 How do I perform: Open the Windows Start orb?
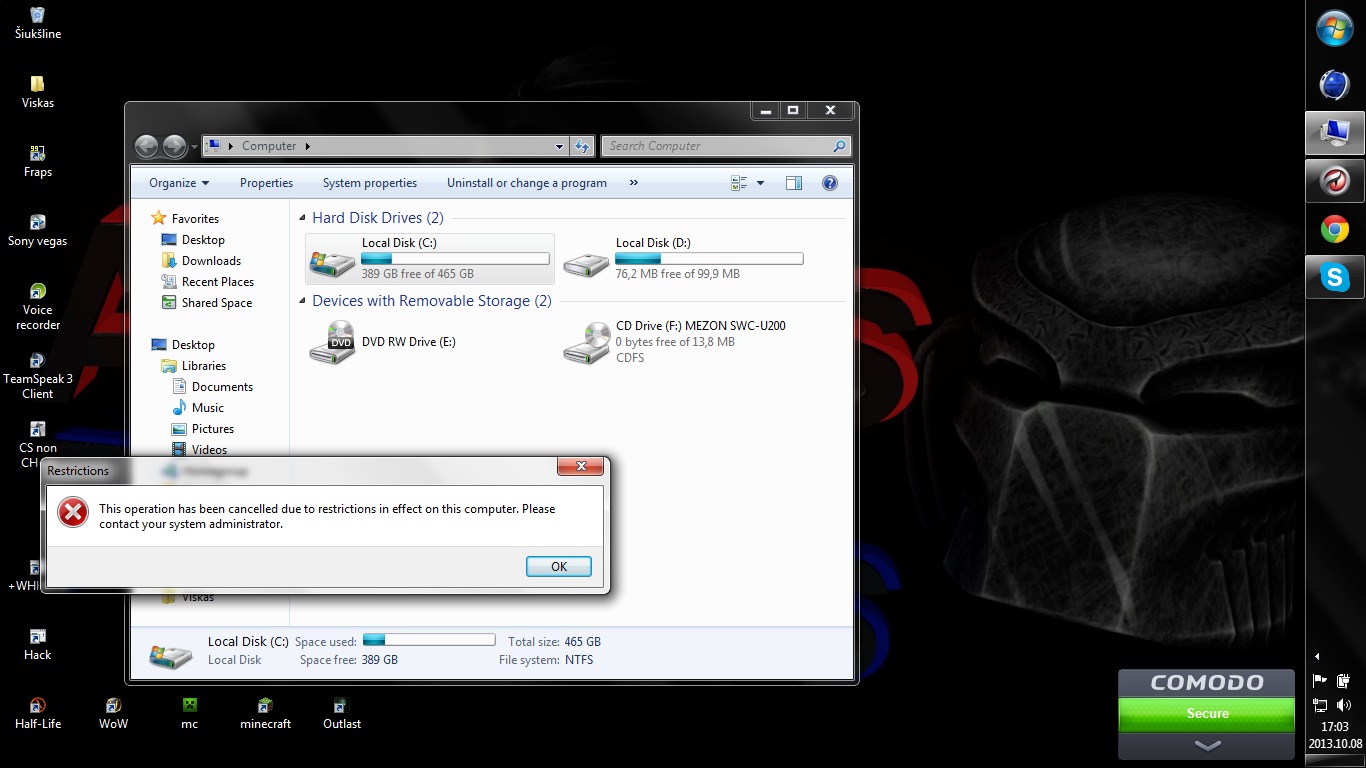pyautogui.click(x=1335, y=28)
